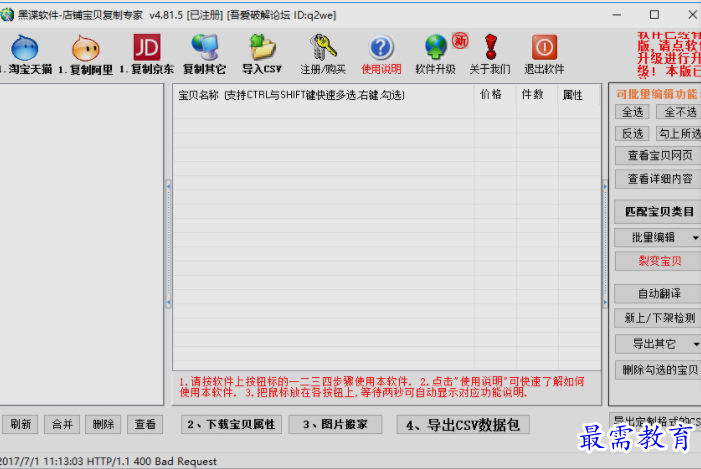Click the left panel collapse splitter handle
Image resolution: width=701 pixels, height=469 pixels.
point(169,244)
